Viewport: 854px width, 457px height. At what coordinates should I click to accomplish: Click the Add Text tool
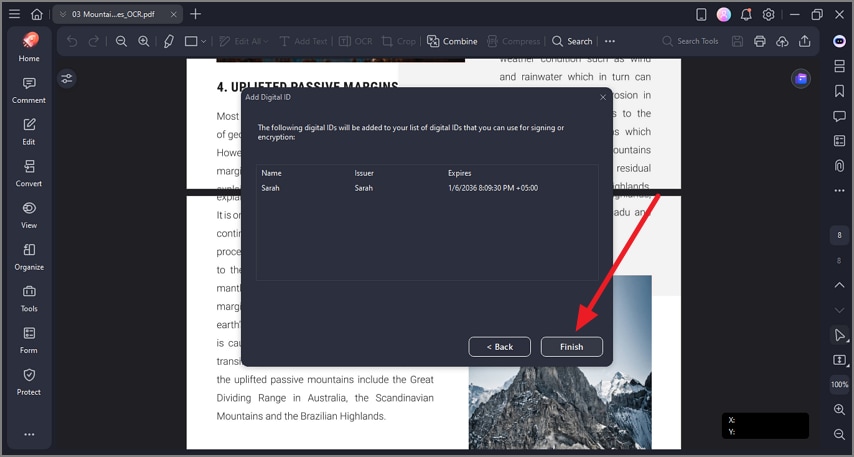pos(303,41)
